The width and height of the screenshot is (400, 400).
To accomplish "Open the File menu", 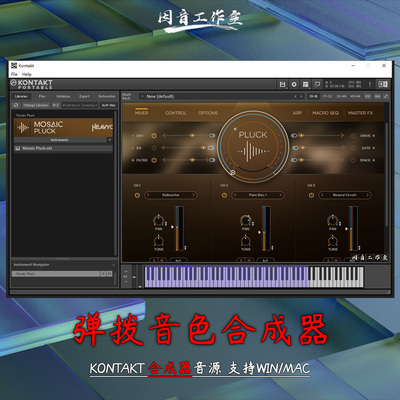I will pyautogui.click(x=14, y=74).
